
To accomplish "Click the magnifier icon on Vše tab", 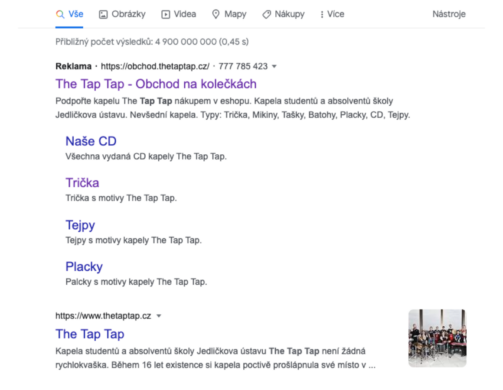I will point(60,14).
